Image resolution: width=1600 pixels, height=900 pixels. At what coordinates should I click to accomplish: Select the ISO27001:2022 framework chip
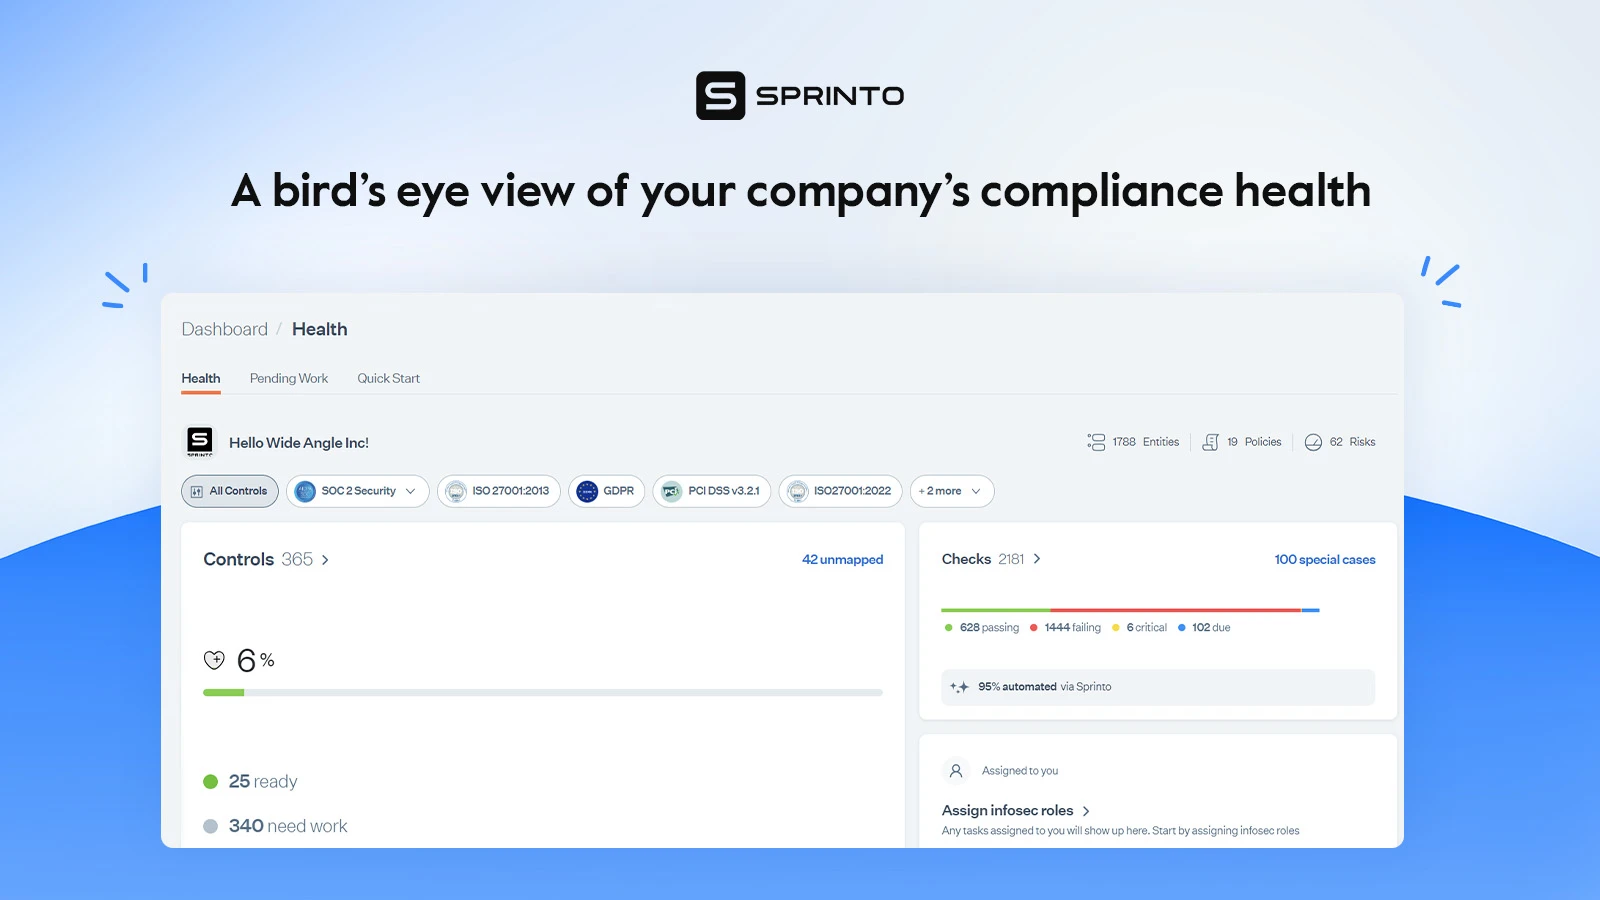coord(841,491)
